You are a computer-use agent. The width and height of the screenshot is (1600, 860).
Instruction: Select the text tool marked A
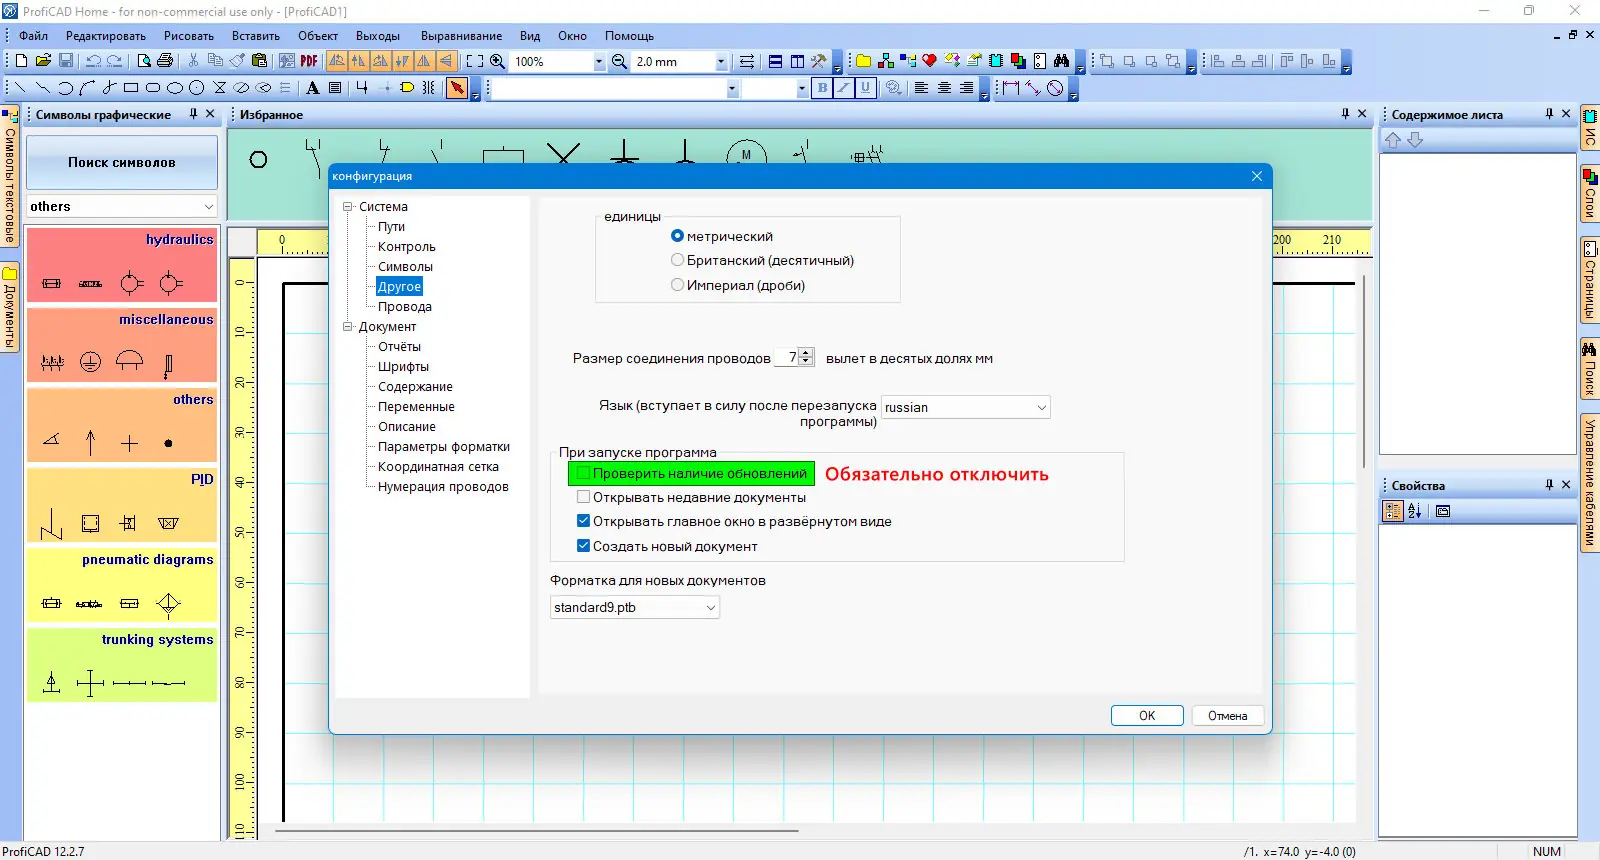pos(313,88)
